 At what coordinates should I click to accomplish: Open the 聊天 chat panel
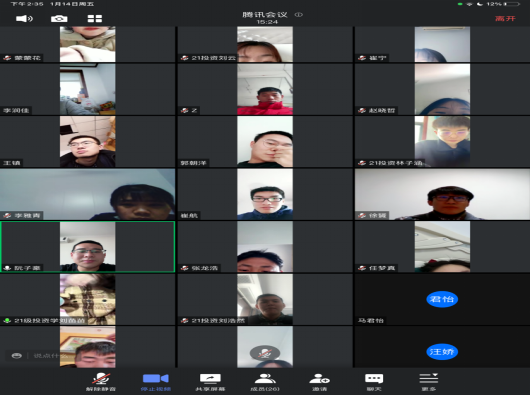[374, 382]
